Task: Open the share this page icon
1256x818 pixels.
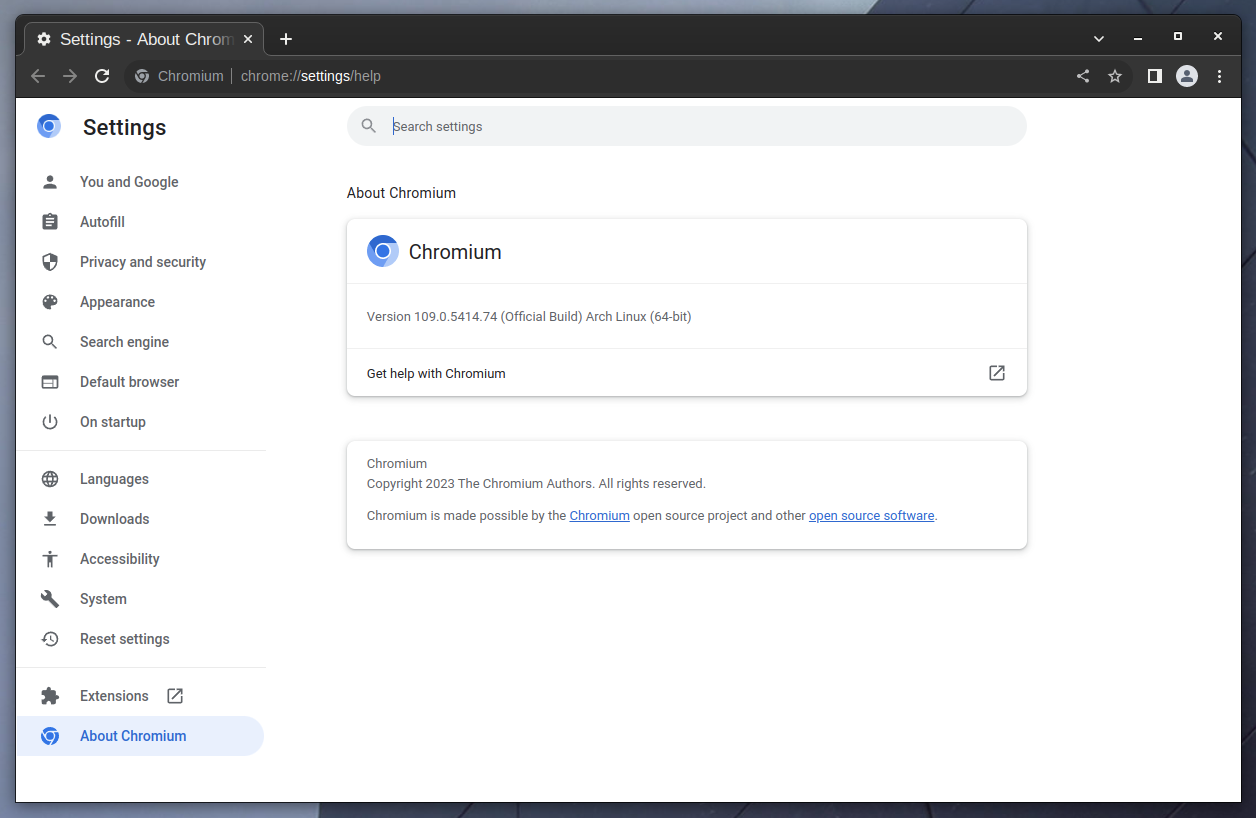Action: click(1083, 76)
